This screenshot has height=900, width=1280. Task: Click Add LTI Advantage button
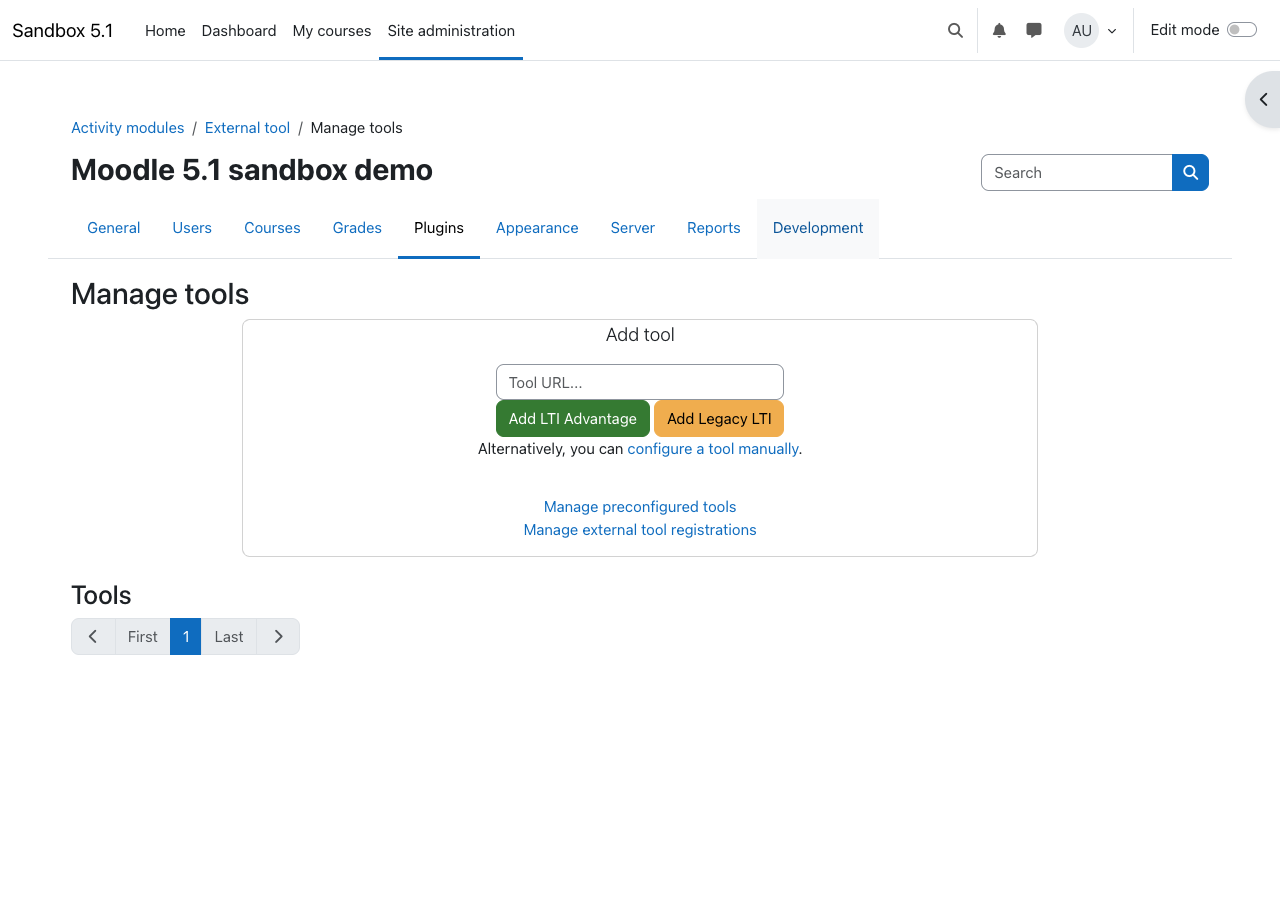point(572,419)
